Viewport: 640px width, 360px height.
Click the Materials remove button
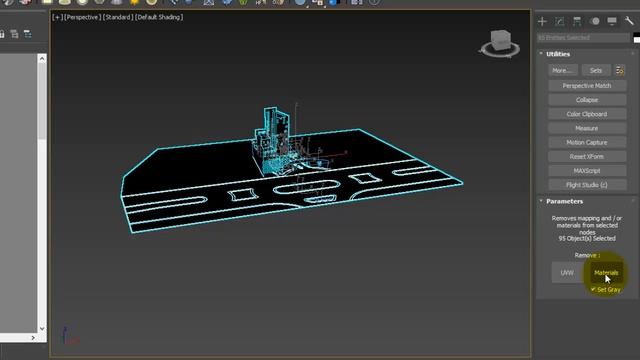[606, 273]
